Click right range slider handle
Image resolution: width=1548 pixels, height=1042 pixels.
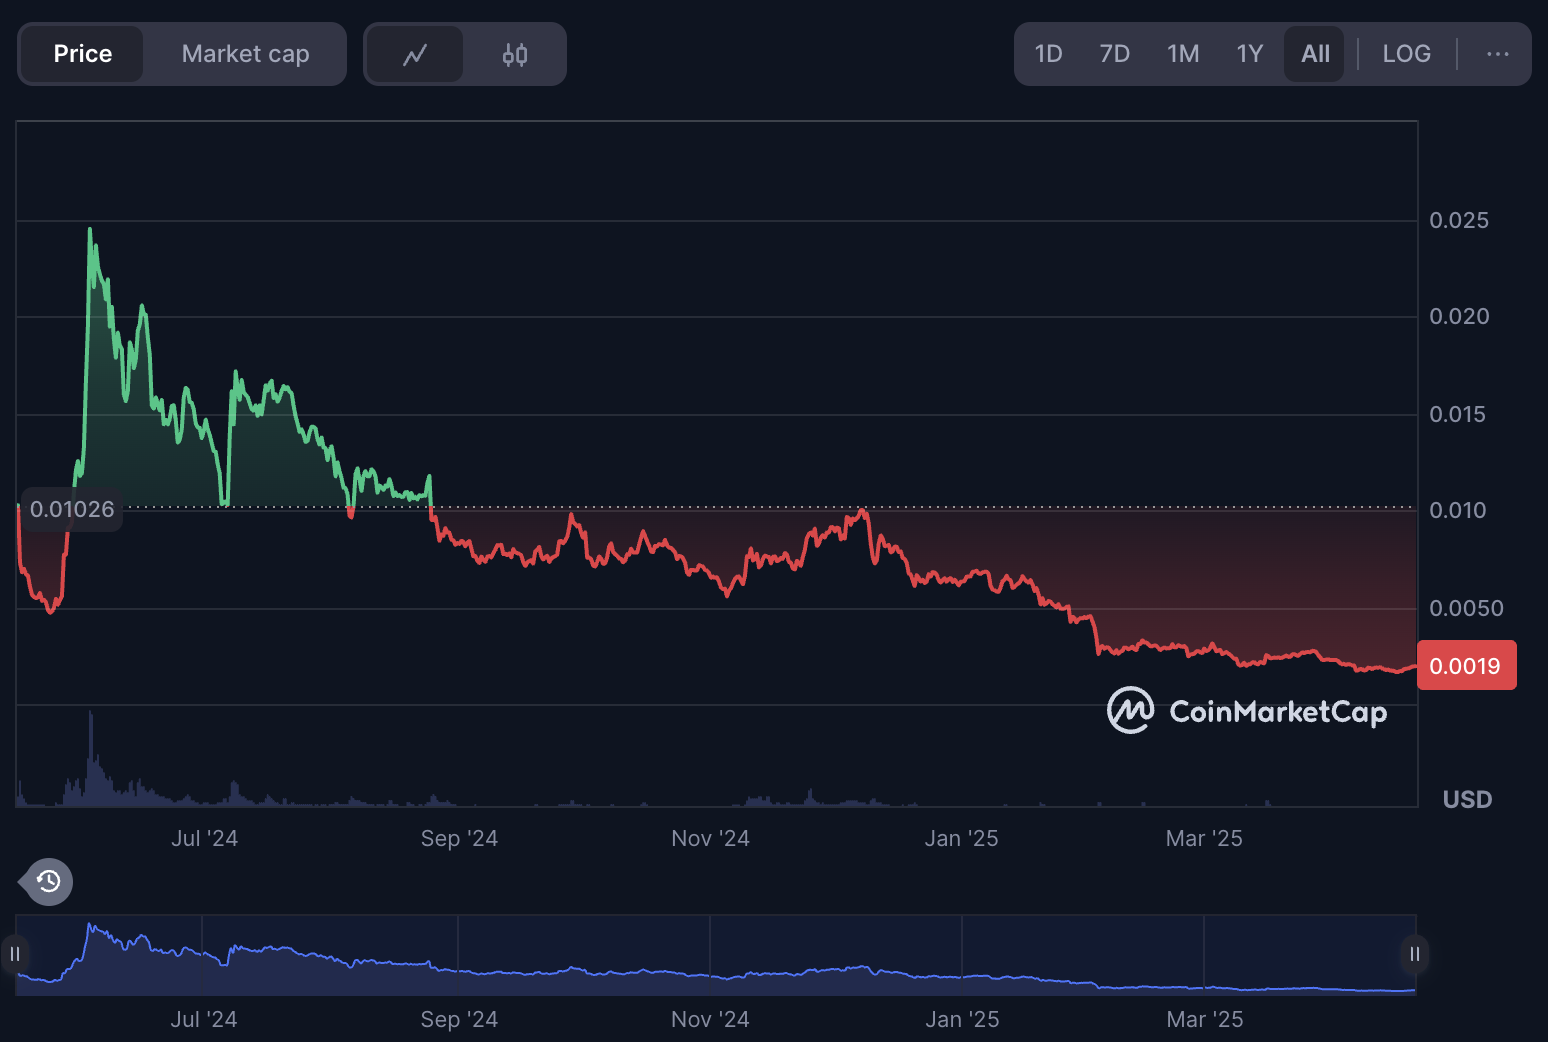(1414, 954)
